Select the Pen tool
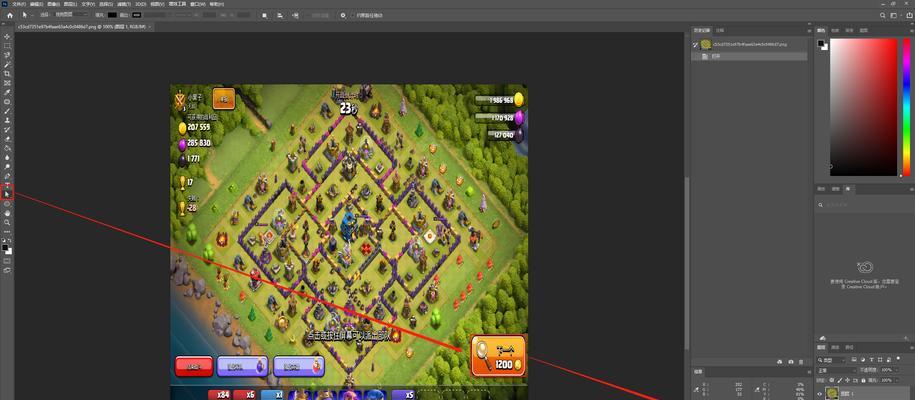The image size is (915, 400). [8, 176]
